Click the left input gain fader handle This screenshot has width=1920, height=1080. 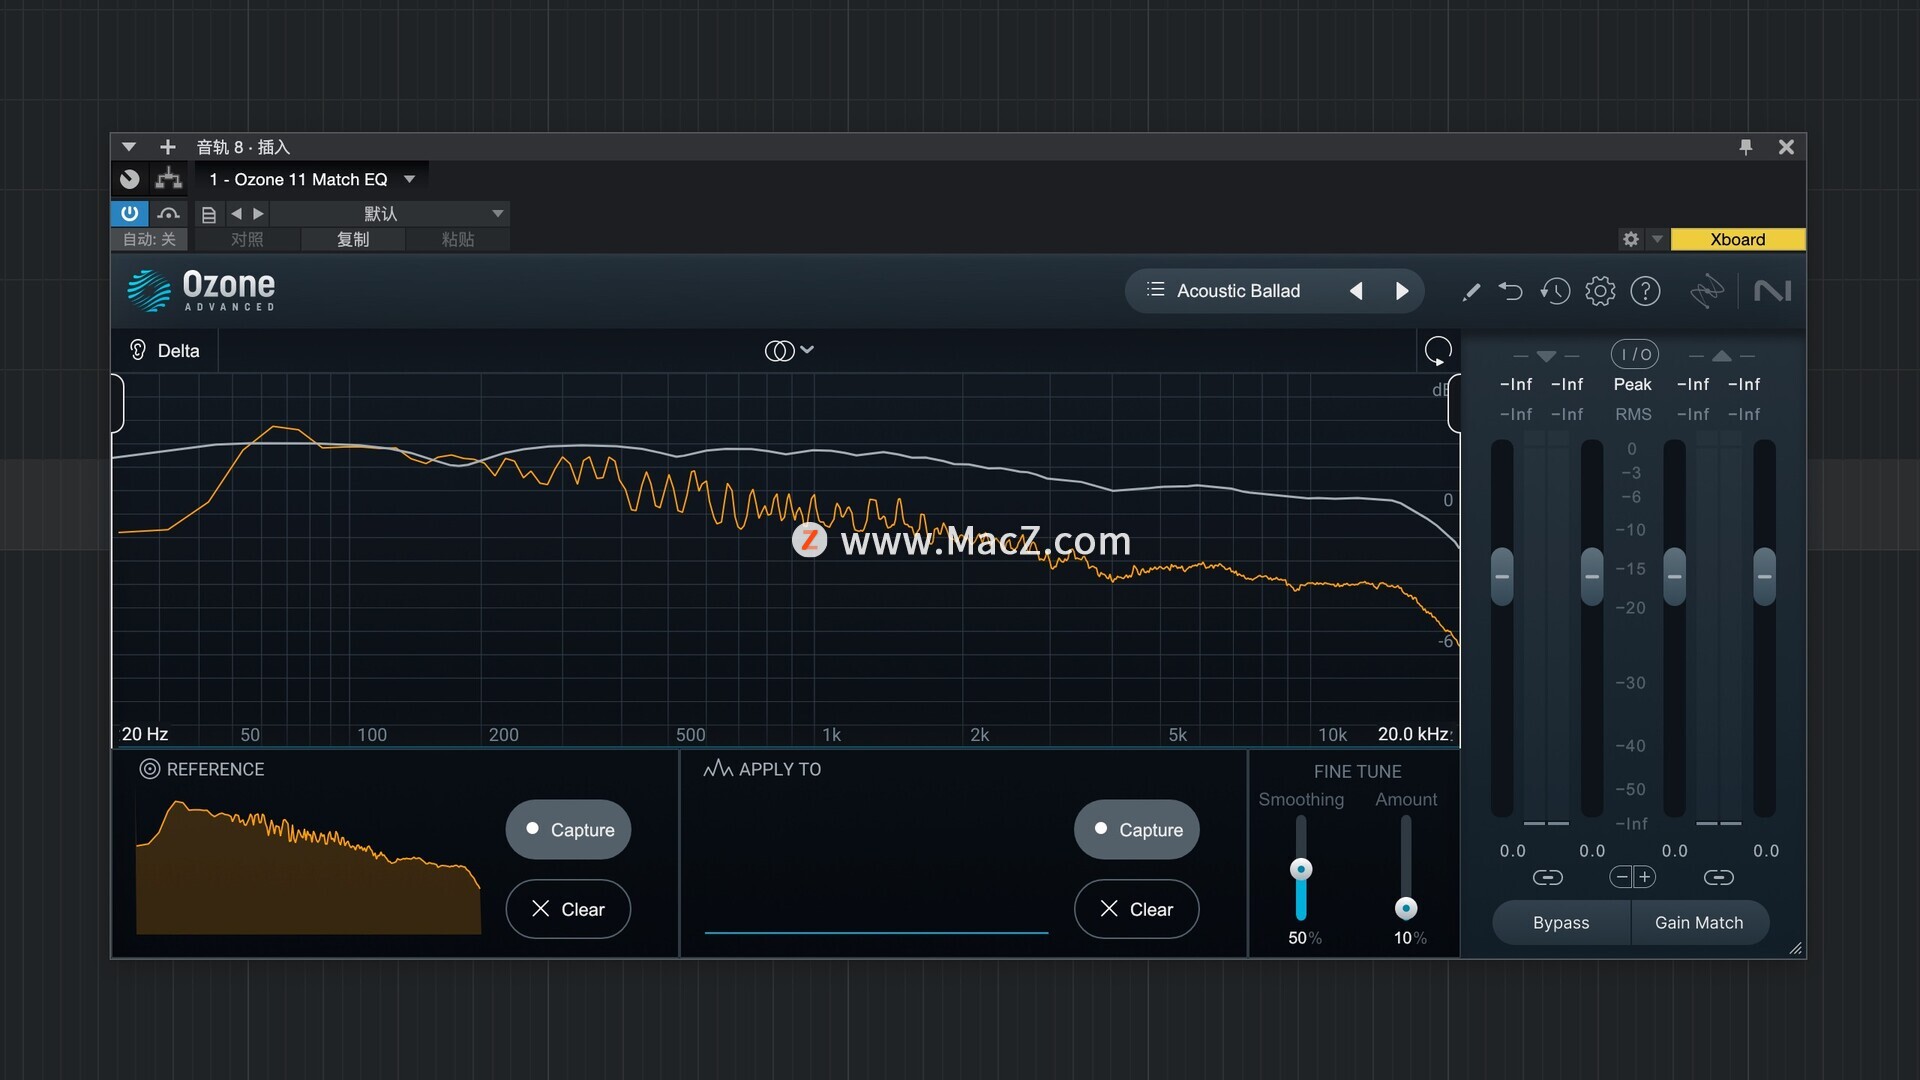[x=1502, y=577]
